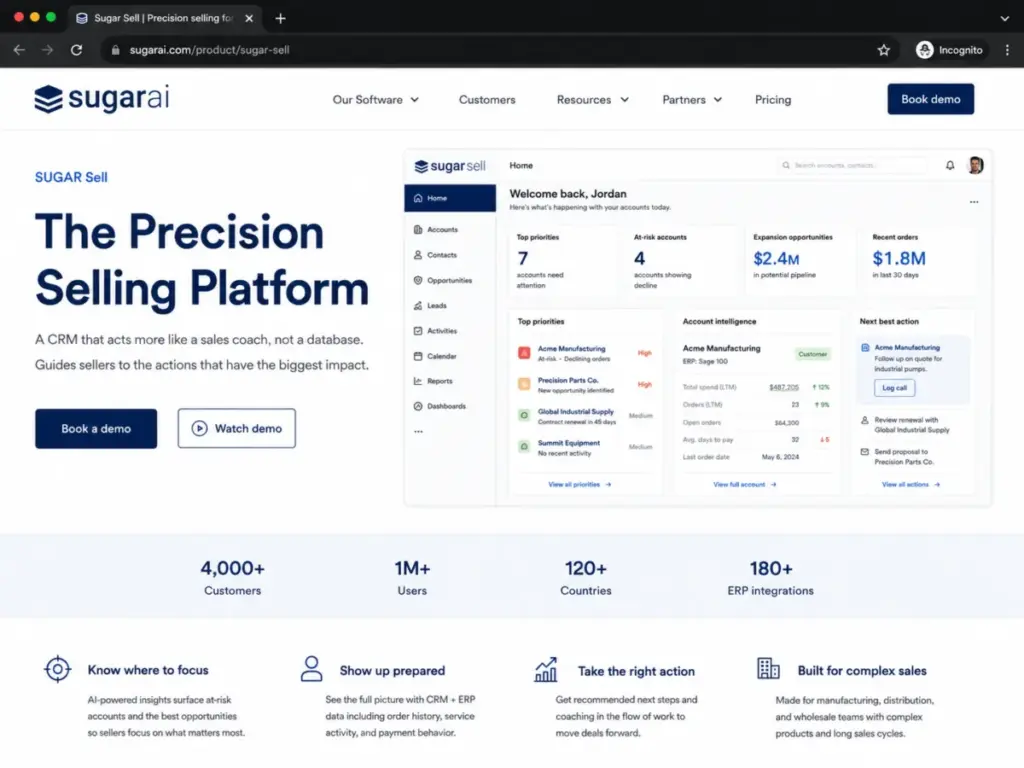Open the Customers nav link
This screenshot has width=1024, height=768.
[x=487, y=100]
